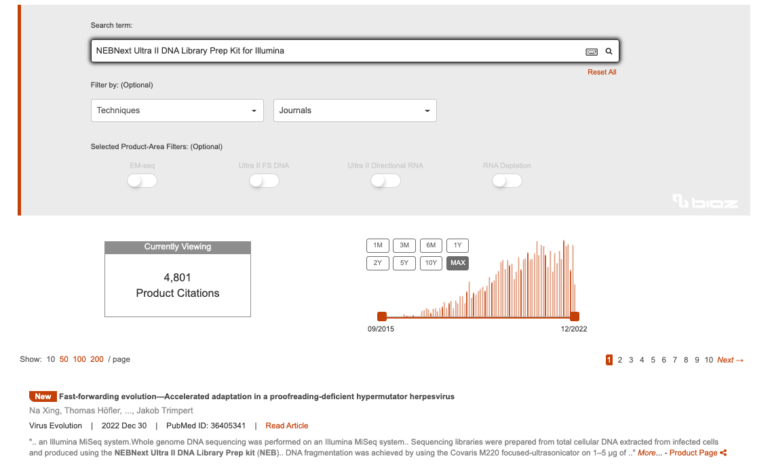Click into the search term input field

point(330,51)
